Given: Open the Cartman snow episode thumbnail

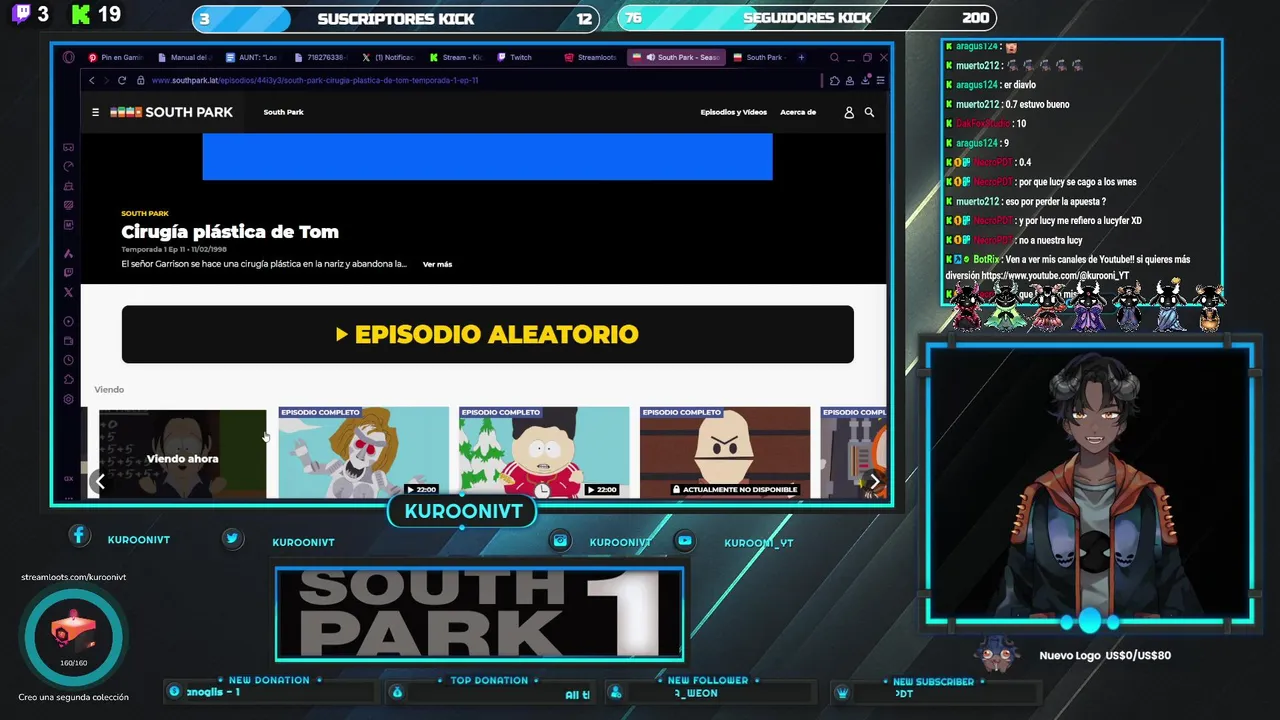Looking at the screenshot, I should (x=544, y=452).
